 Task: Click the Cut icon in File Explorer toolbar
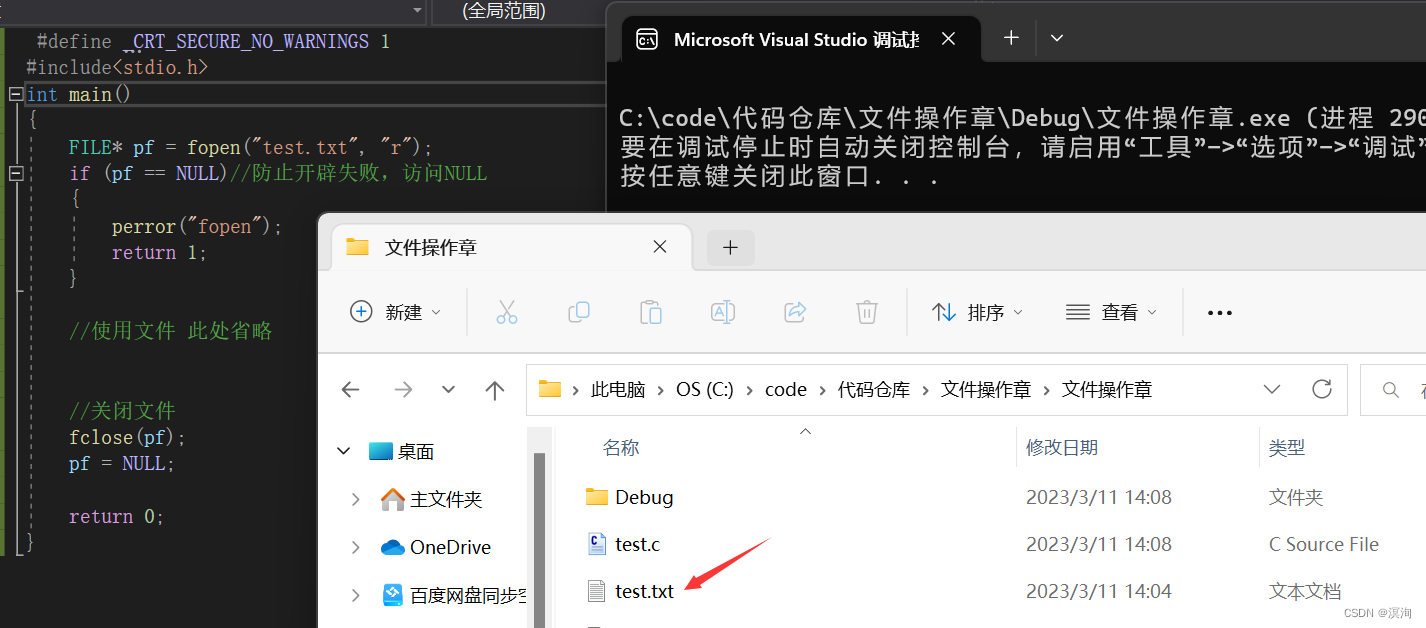tap(507, 312)
